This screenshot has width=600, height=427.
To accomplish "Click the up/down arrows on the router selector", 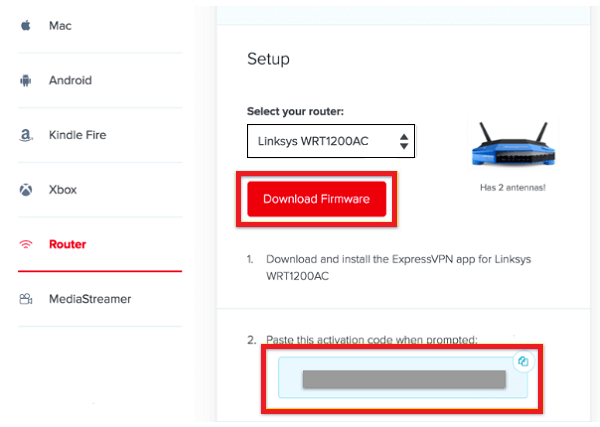I will coord(403,141).
